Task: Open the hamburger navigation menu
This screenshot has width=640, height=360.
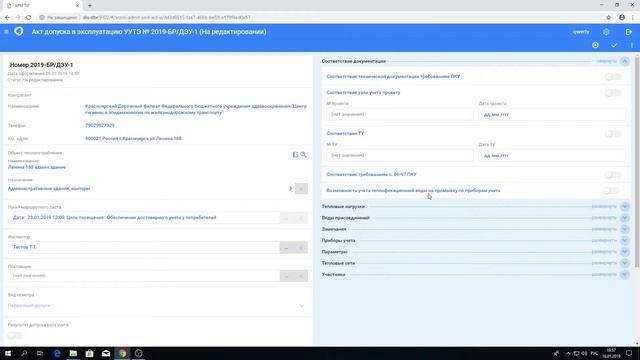Action: (x=6, y=31)
